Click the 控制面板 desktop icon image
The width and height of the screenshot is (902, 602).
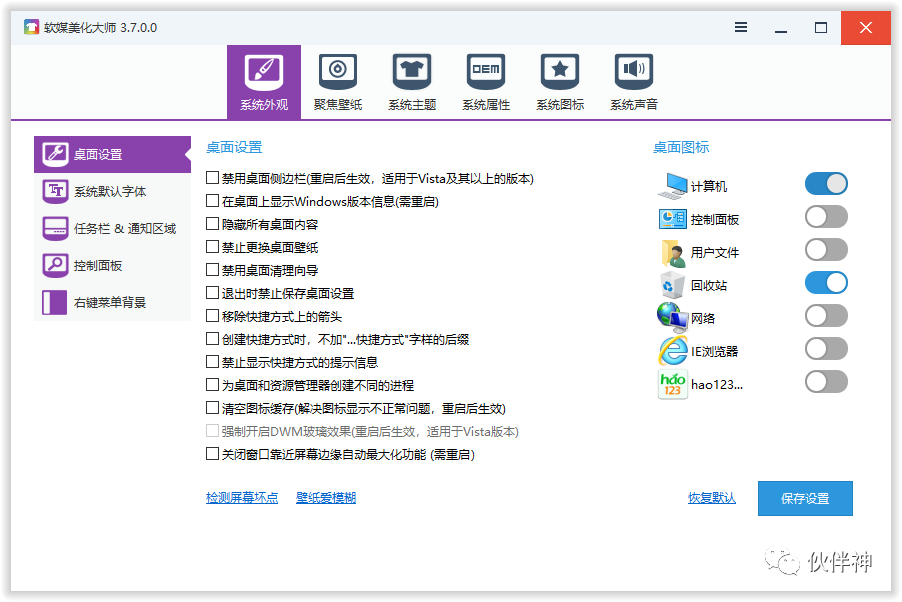pos(672,219)
